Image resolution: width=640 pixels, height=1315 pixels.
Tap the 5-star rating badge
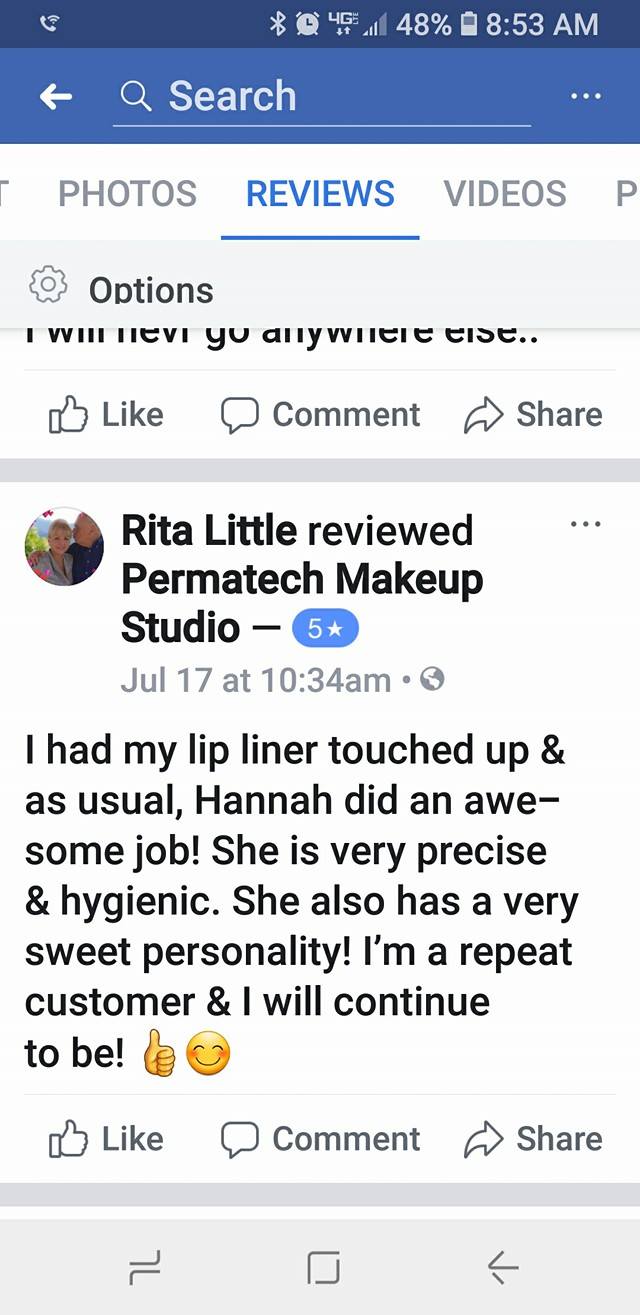tap(324, 629)
